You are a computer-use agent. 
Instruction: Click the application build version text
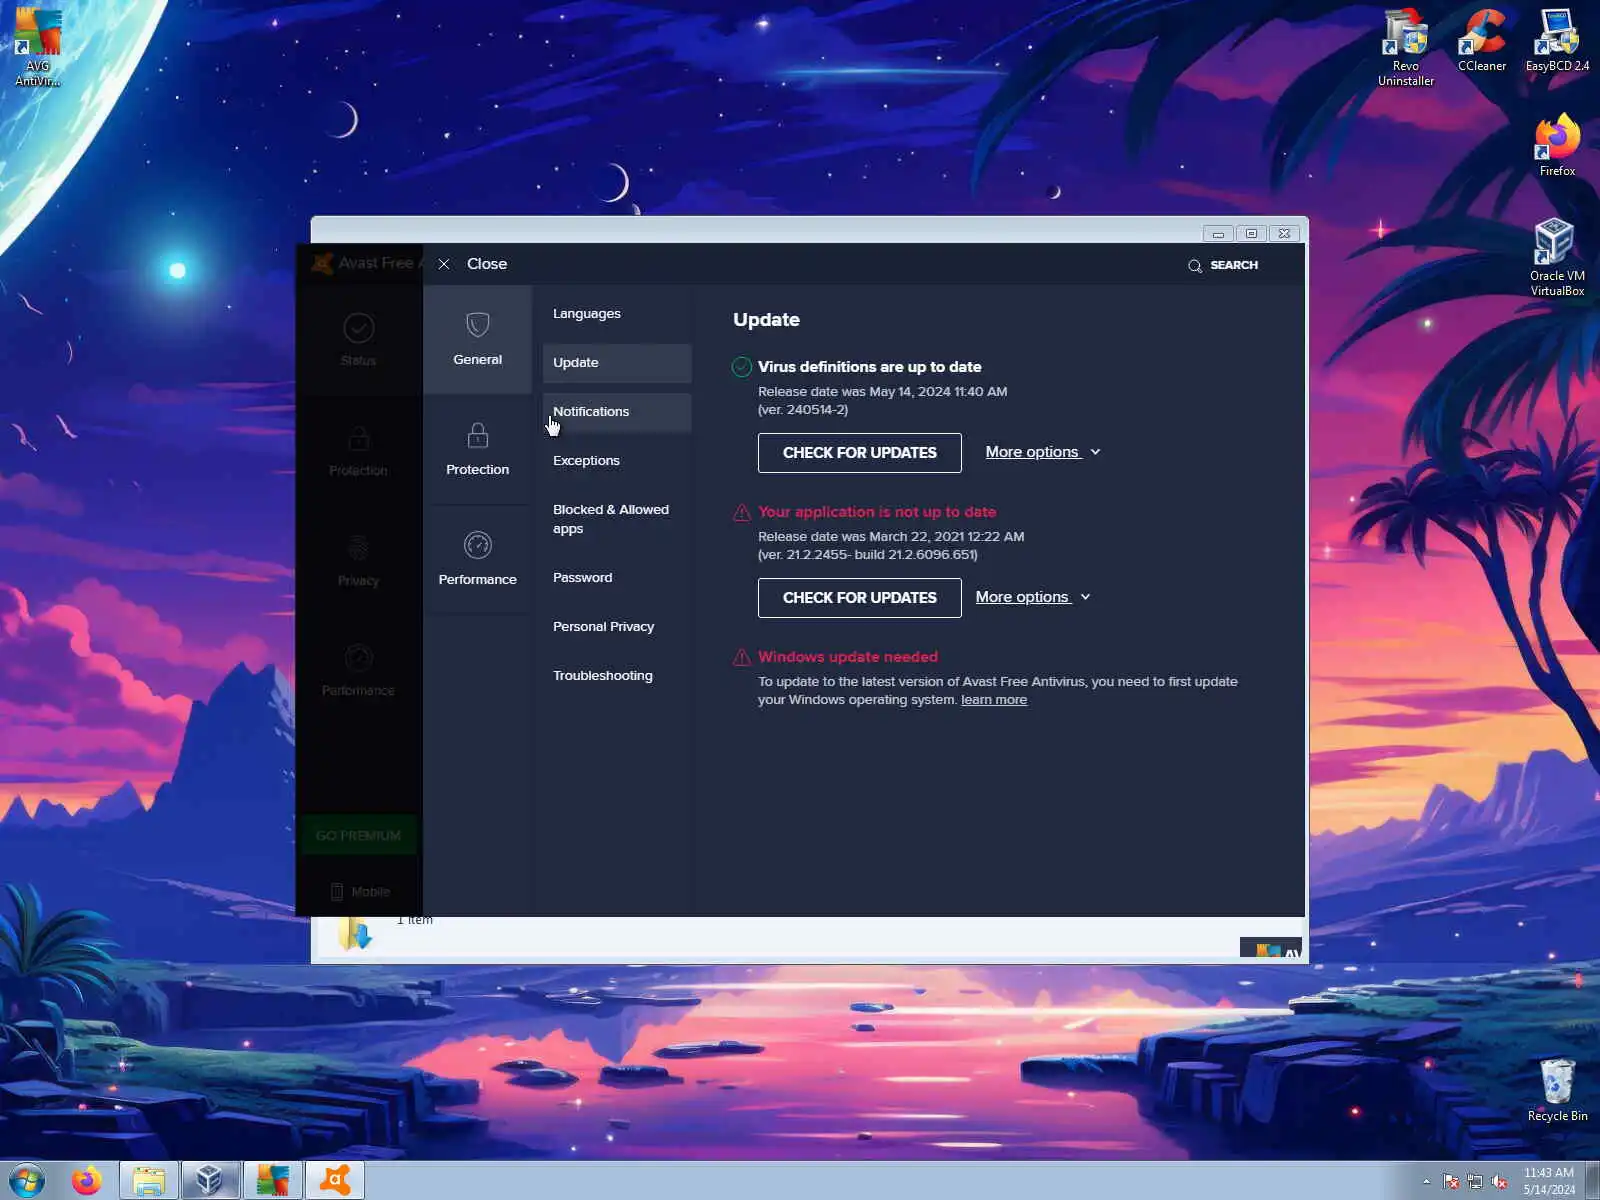[867, 555]
